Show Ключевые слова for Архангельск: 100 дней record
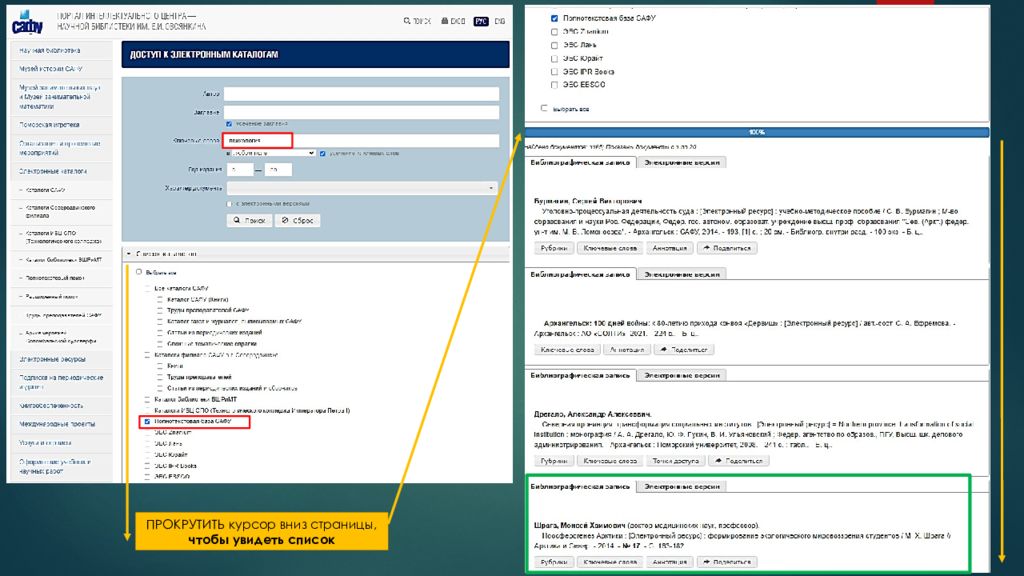This screenshot has height=576, width=1024. (x=567, y=349)
